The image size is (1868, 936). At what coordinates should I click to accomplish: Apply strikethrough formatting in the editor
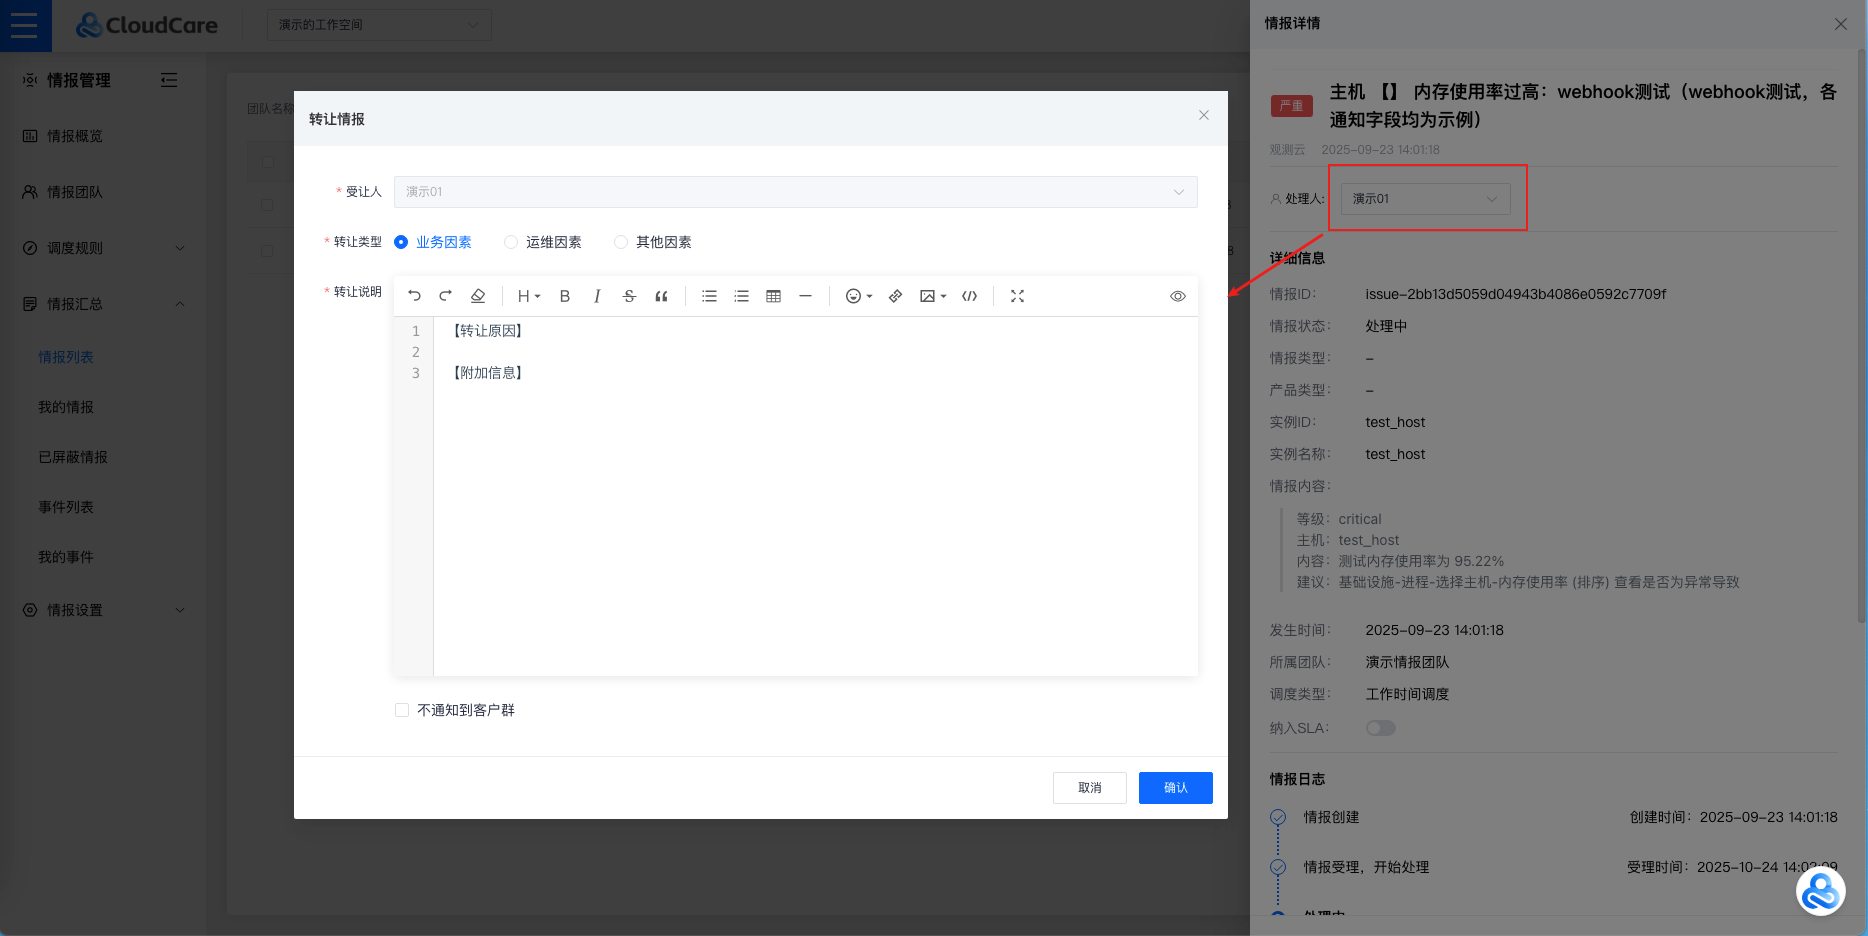[629, 296]
